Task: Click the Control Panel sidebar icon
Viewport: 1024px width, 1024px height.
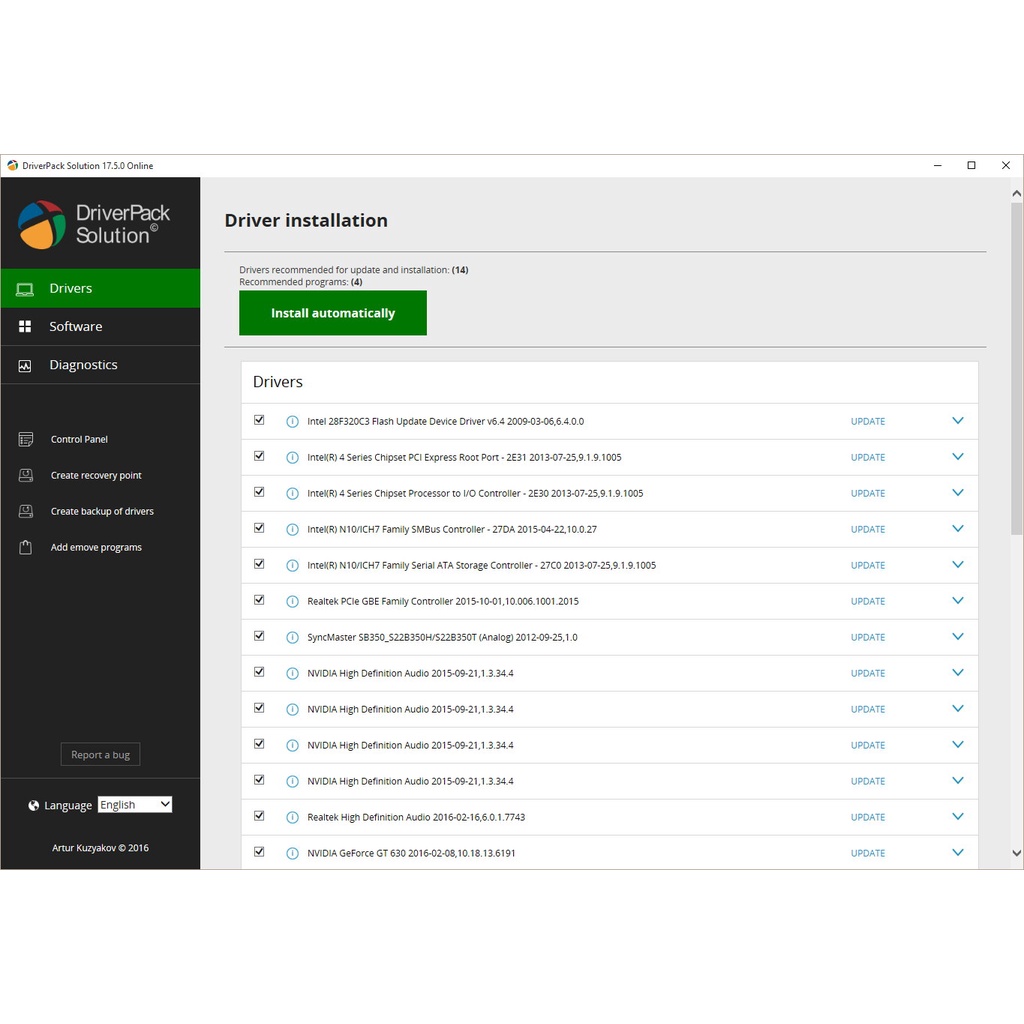Action: point(26,439)
